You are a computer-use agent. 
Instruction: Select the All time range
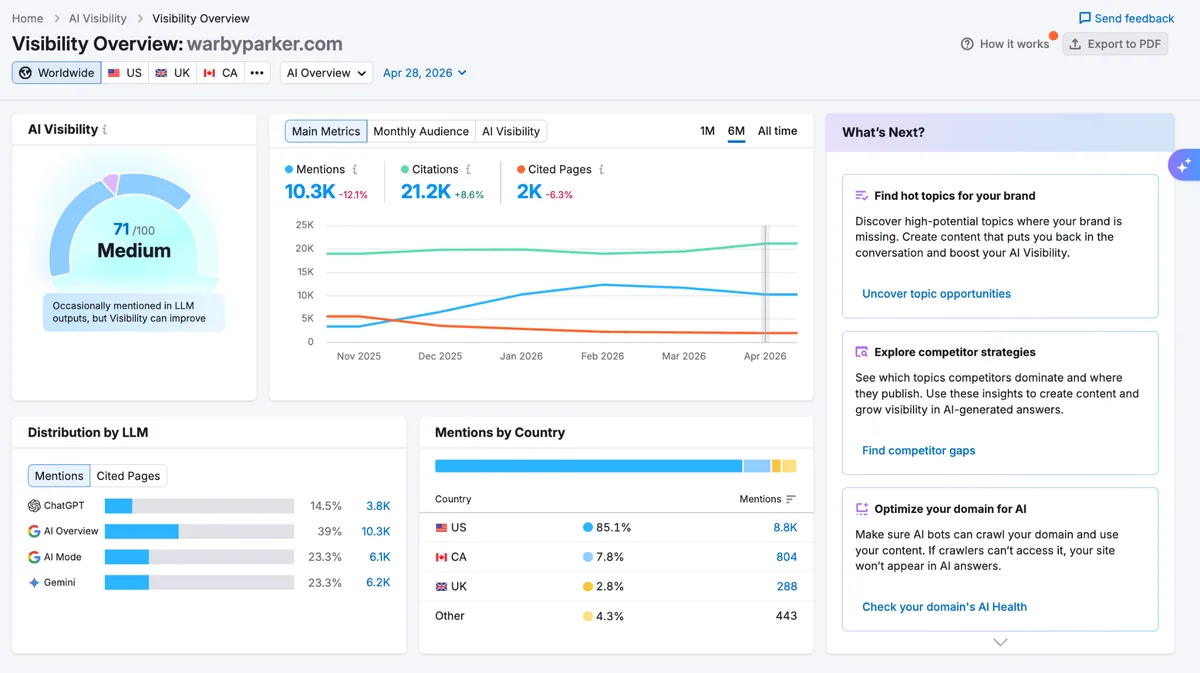point(777,131)
